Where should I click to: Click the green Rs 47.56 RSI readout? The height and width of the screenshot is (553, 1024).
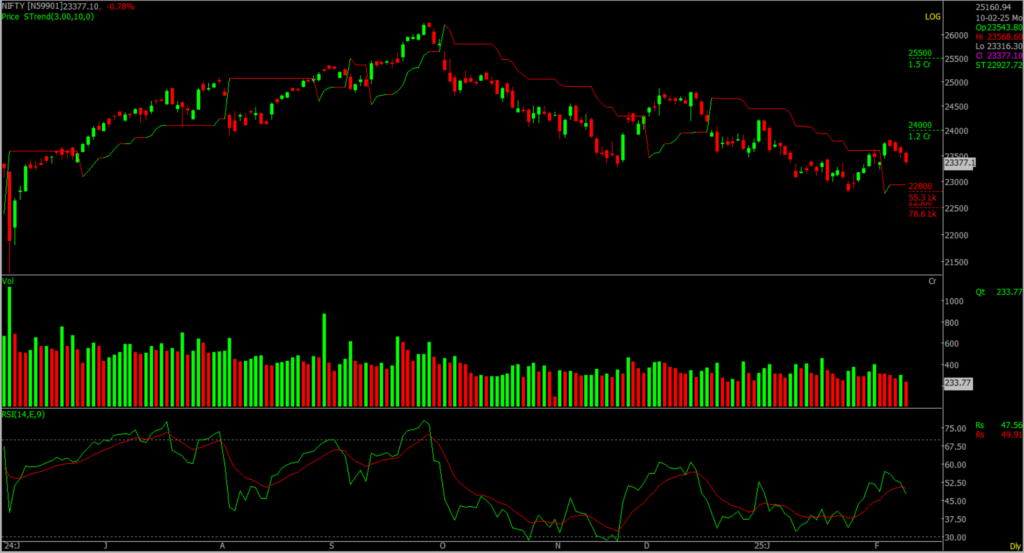tap(991, 425)
